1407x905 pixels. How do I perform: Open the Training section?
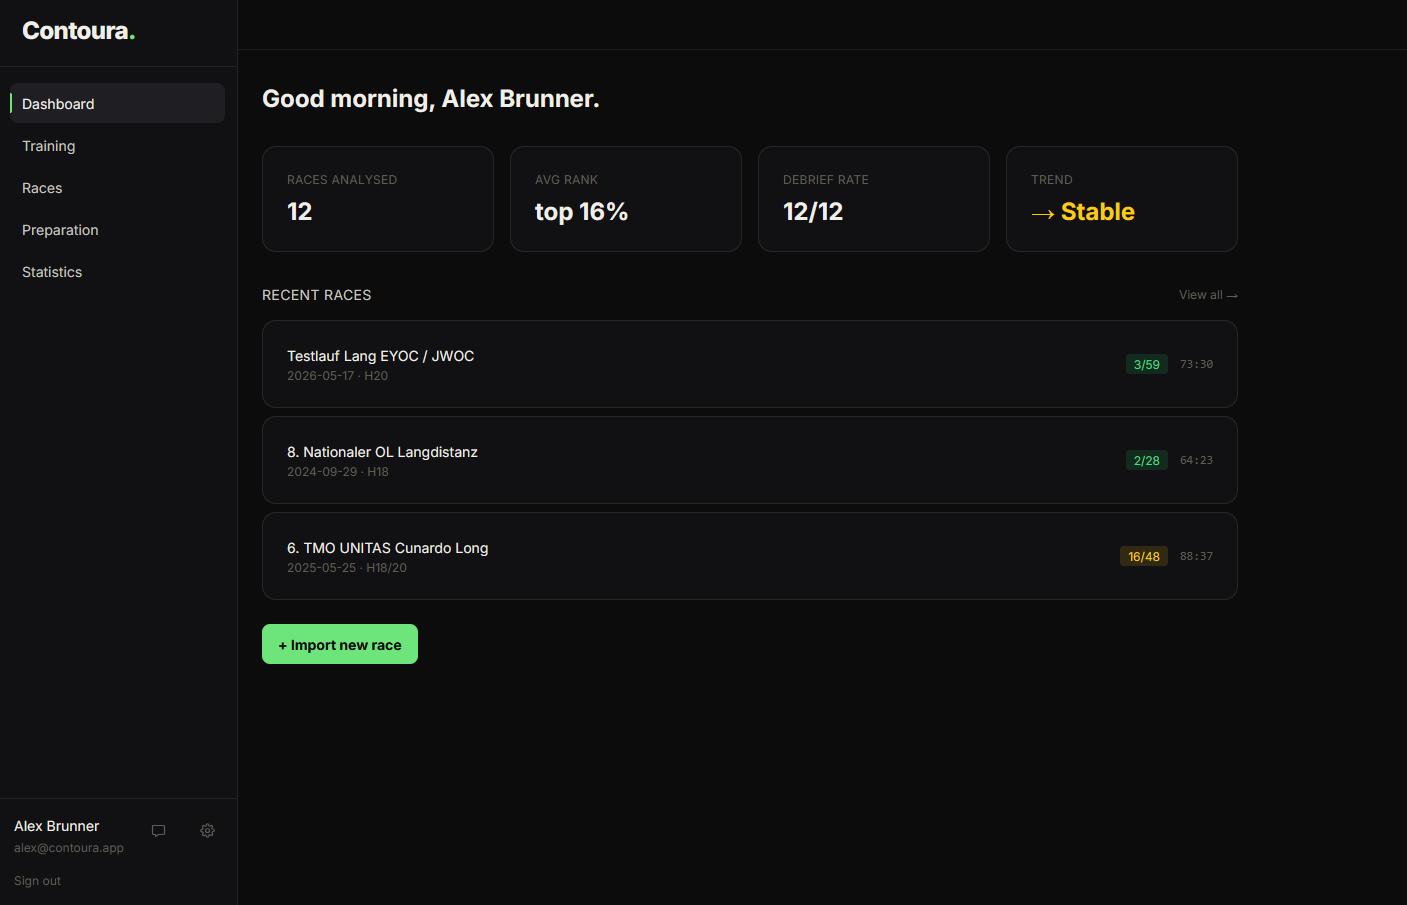[117, 146]
